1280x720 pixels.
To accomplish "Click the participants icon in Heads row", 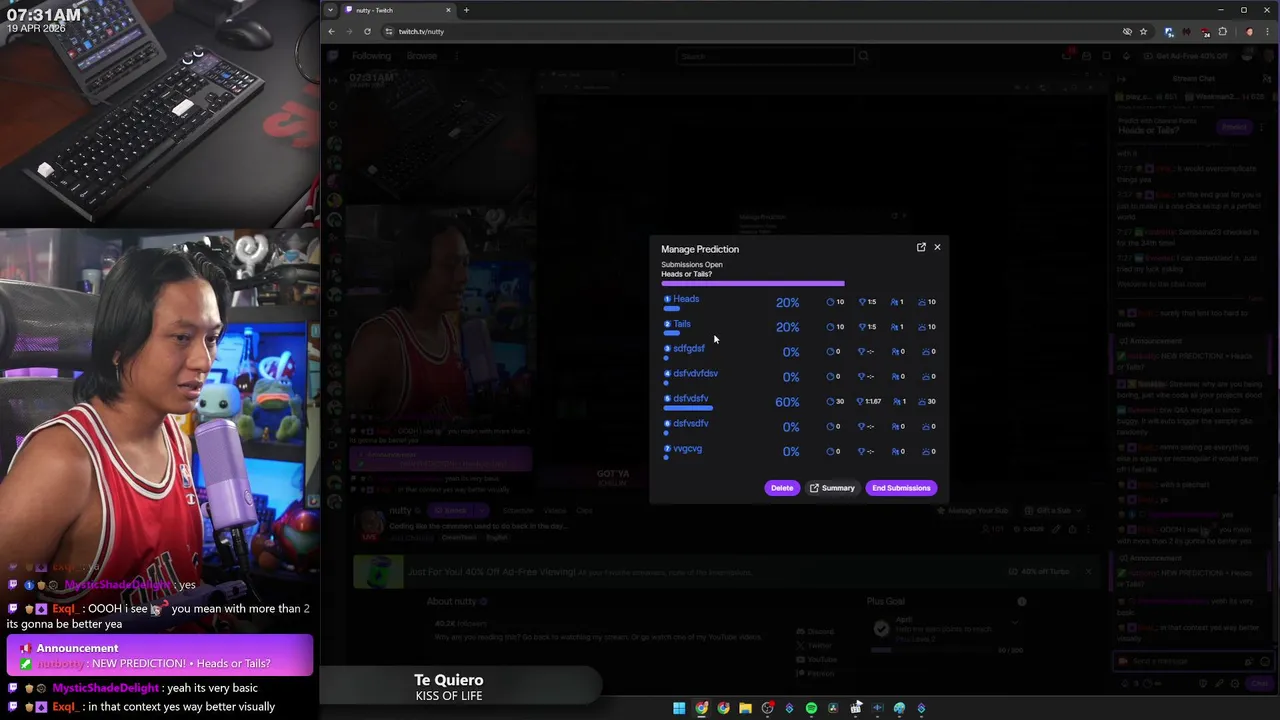I will point(894,302).
